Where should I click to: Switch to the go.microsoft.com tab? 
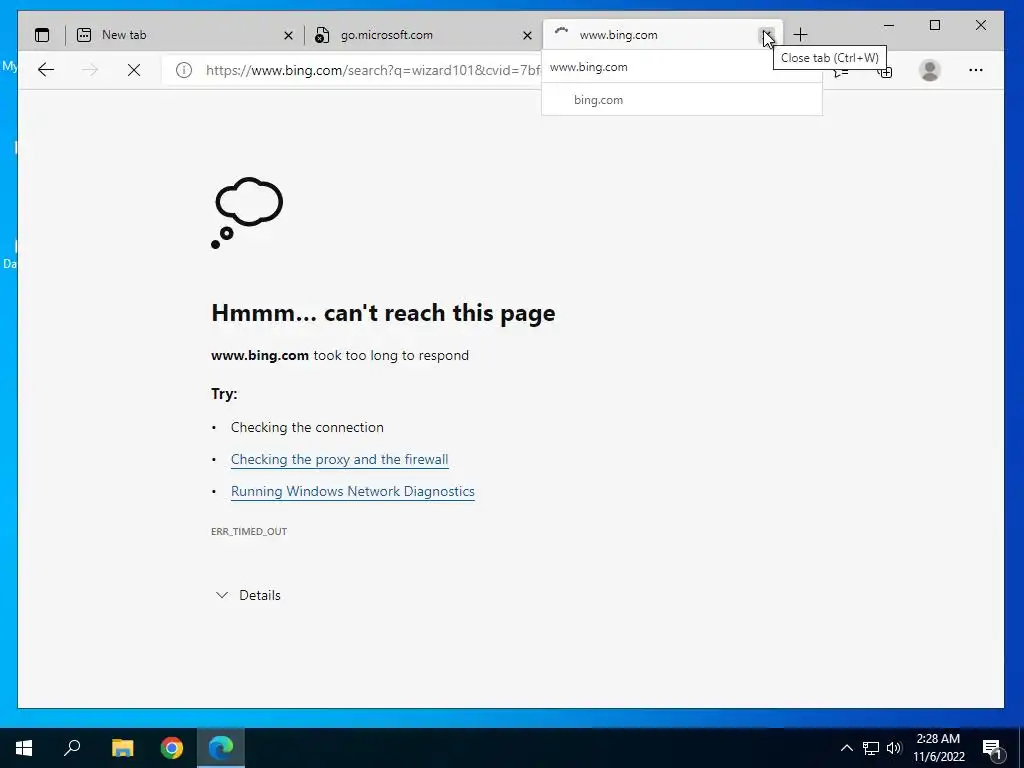pos(423,35)
